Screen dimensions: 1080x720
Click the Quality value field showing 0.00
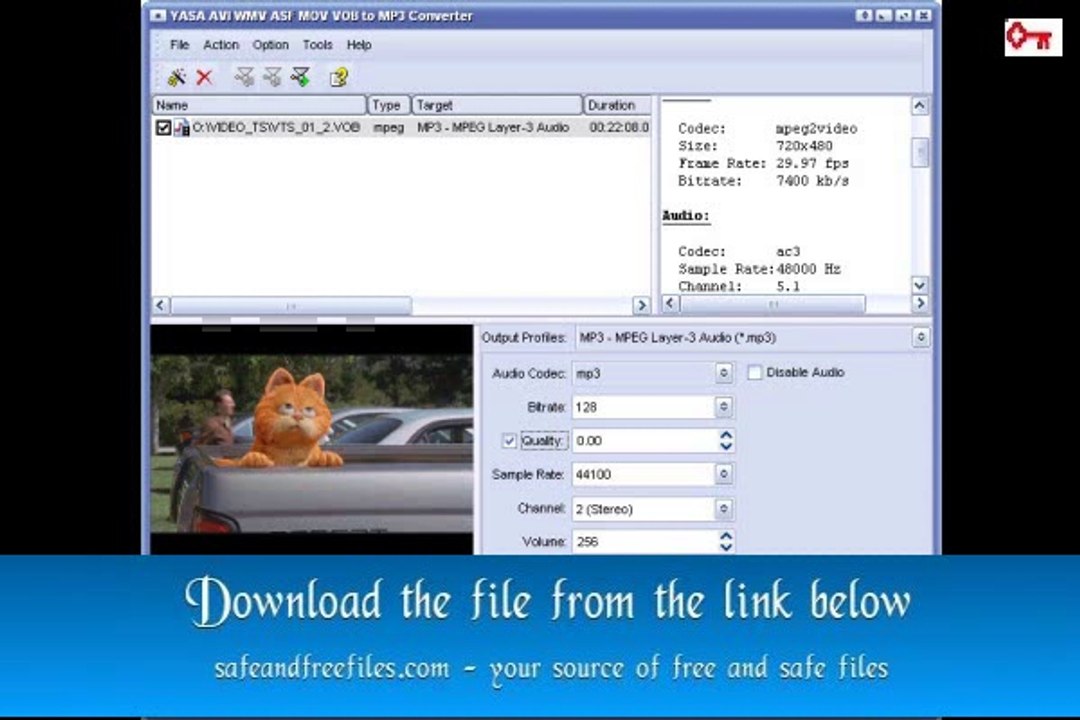645,441
